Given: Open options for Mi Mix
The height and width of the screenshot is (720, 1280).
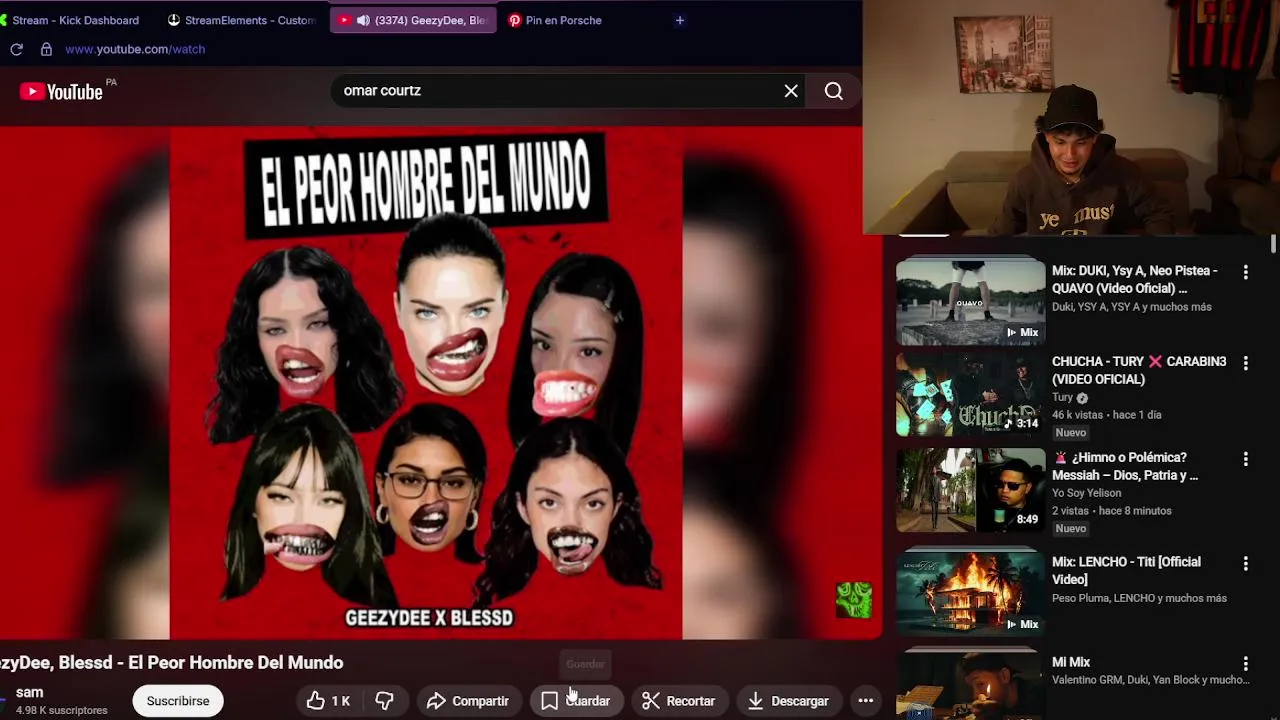Looking at the screenshot, I should coord(1245,664).
